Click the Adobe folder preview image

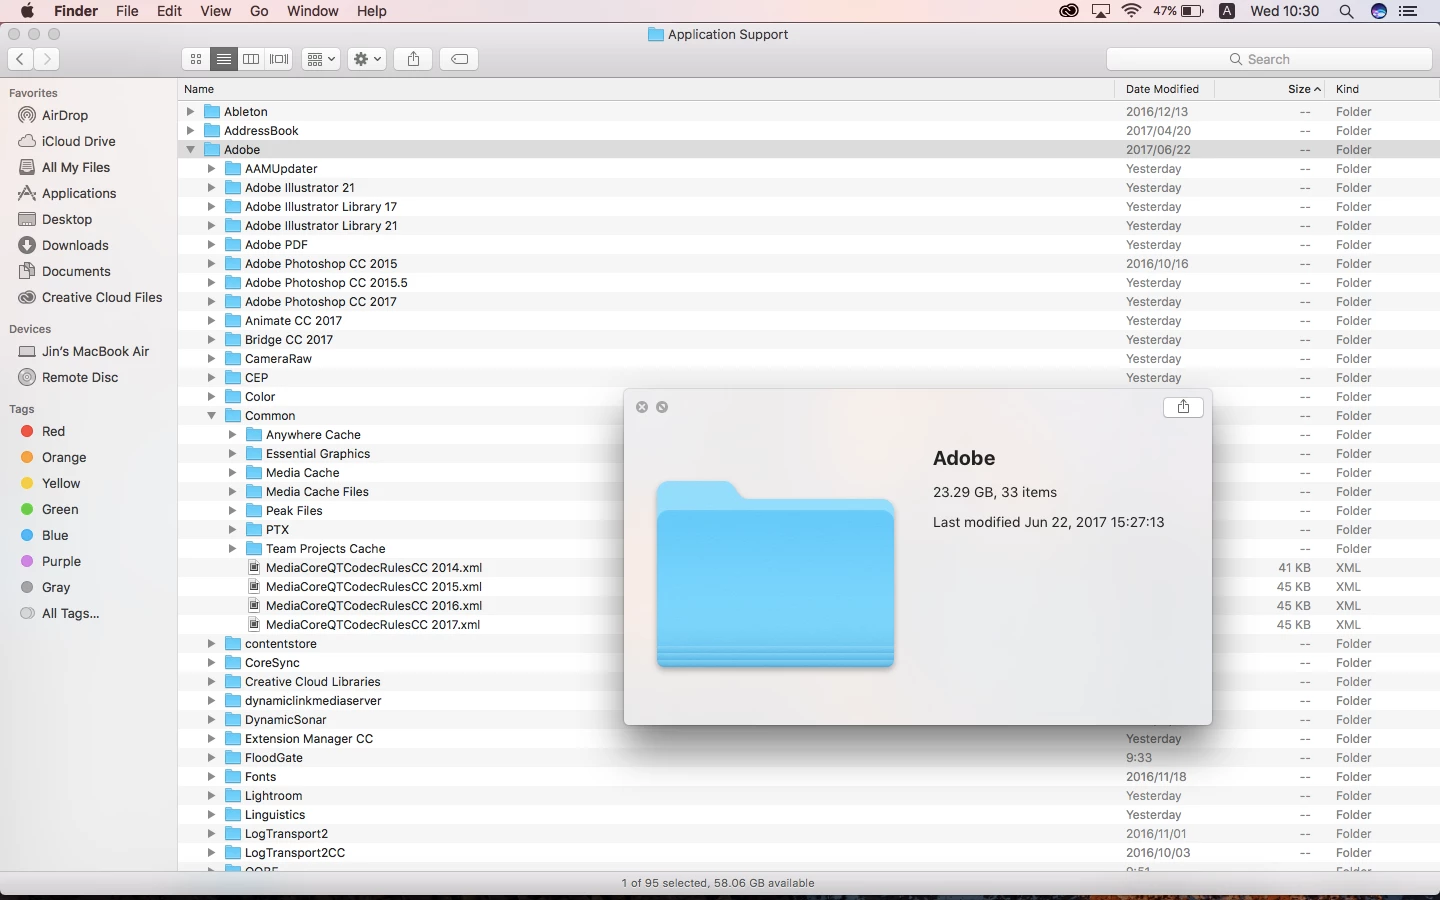tap(775, 574)
